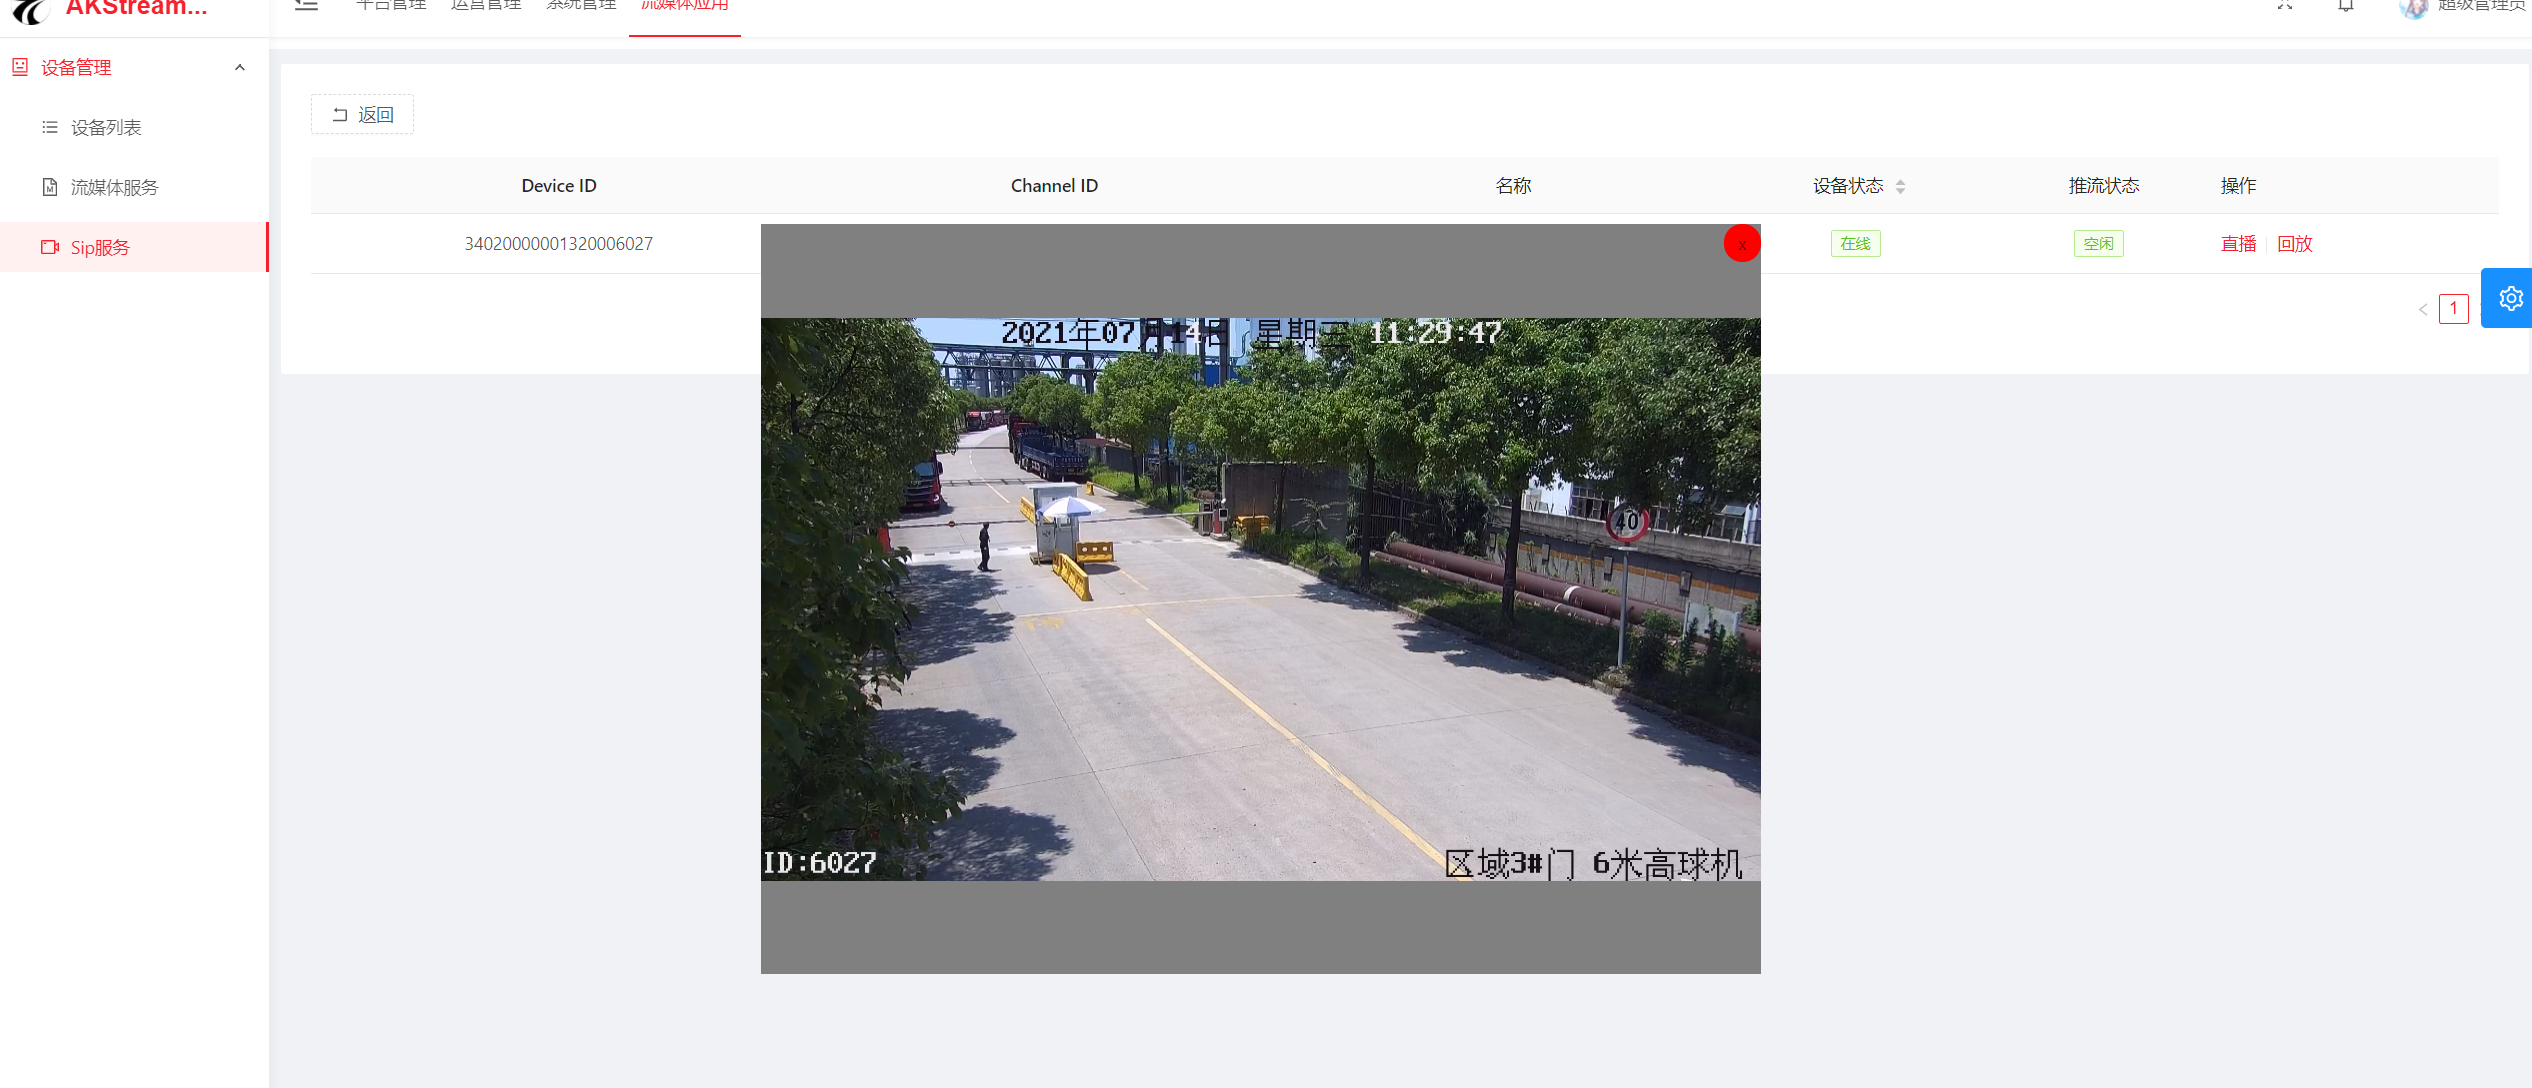The width and height of the screenshot is (2532, 1088).
Task: Open 流媒体服务 in the sidebar
Action: (x=114, y=187)
